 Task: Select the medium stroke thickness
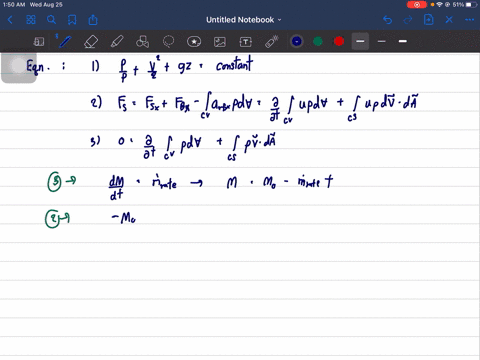(x=360, y=41)
